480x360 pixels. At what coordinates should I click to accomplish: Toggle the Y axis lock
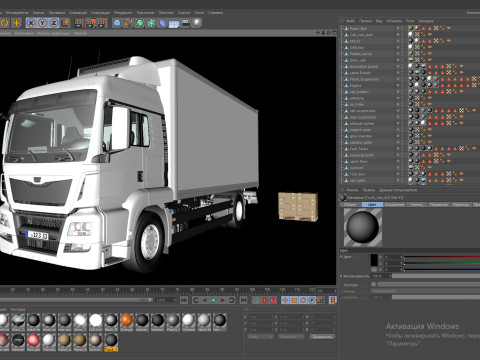tap(42, 23)
